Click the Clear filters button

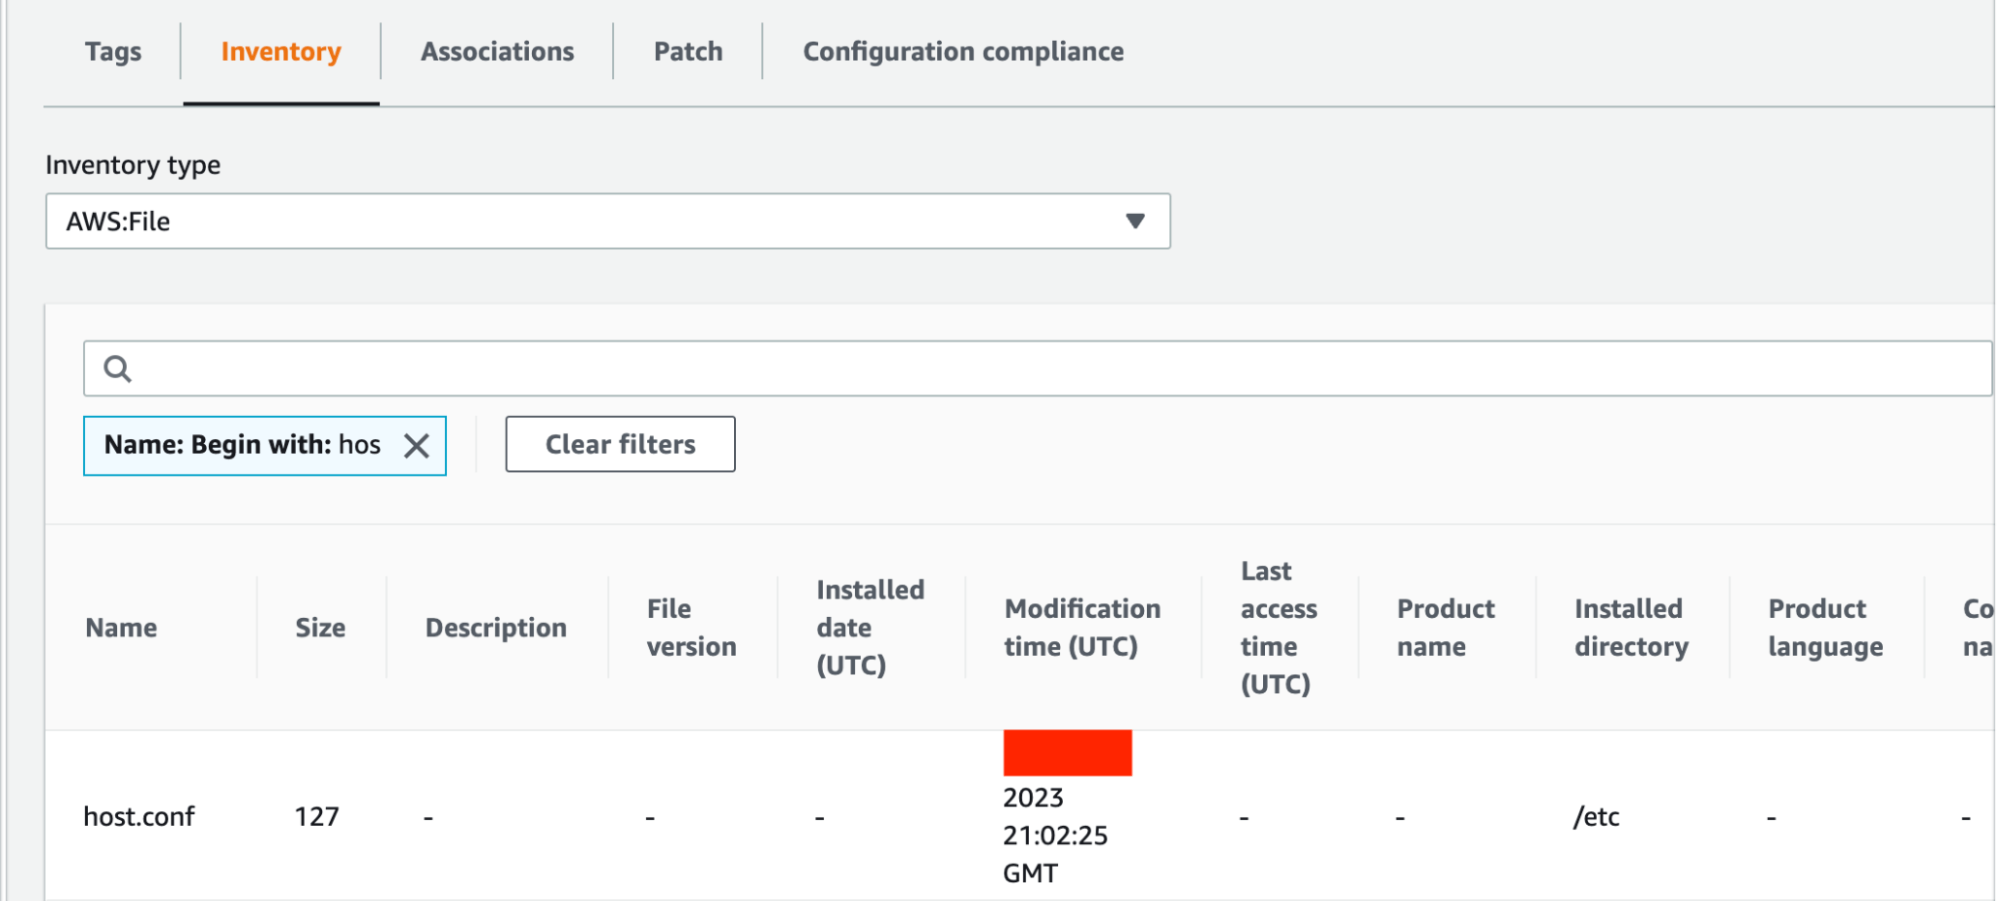click(620, 444)
